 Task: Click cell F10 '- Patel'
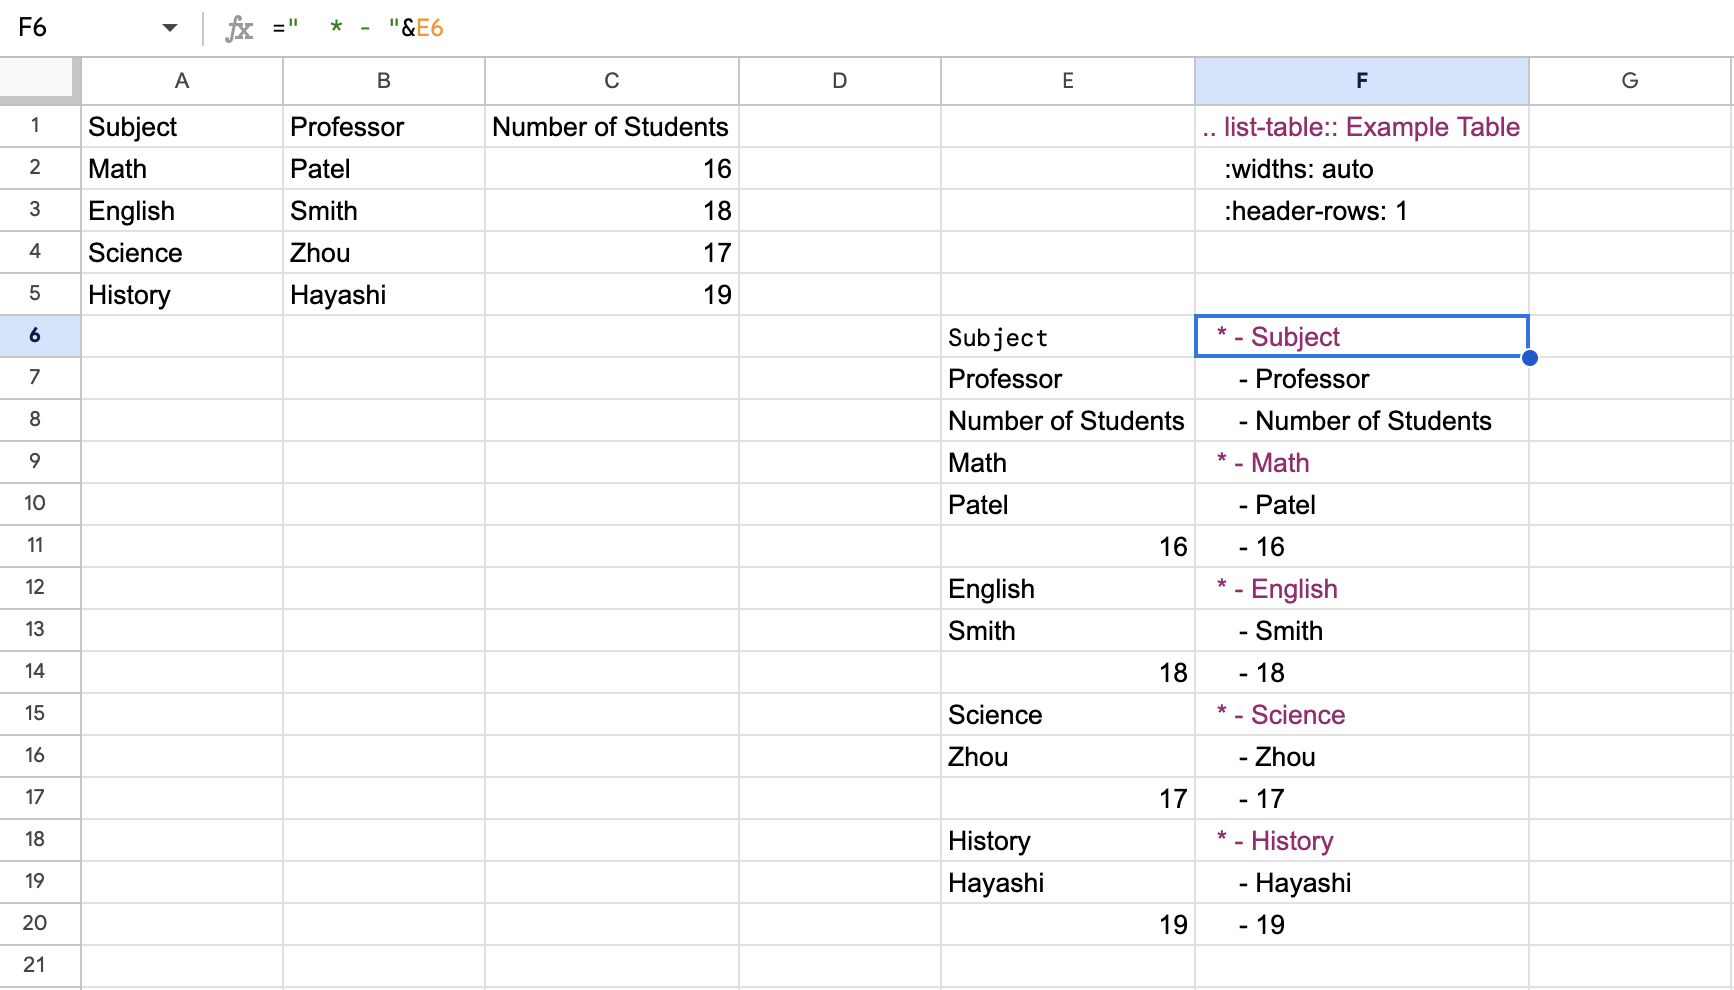coord(1362,505)
